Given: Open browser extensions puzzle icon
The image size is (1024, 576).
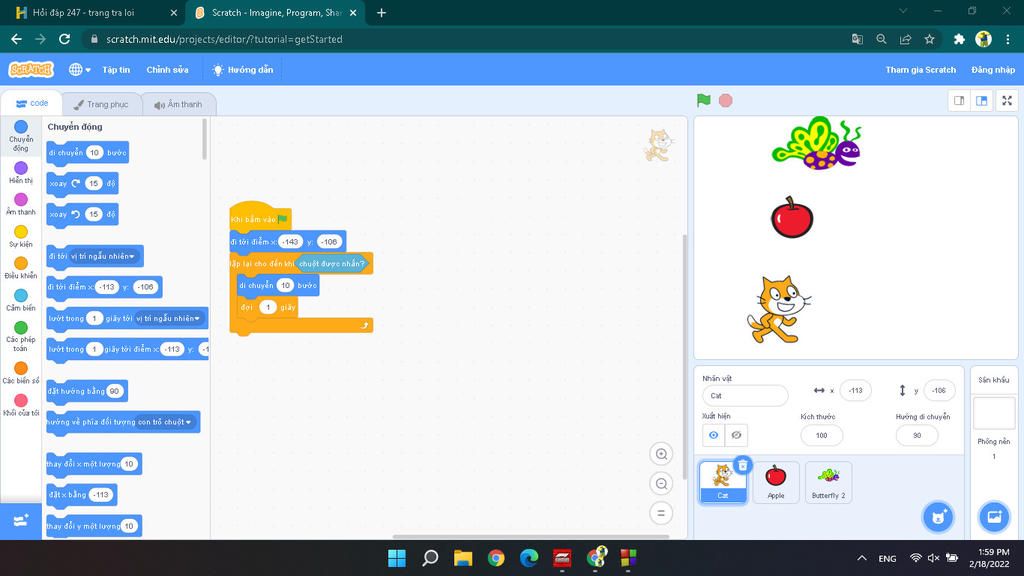Looking at the screenshot, I should coord(959,39).
